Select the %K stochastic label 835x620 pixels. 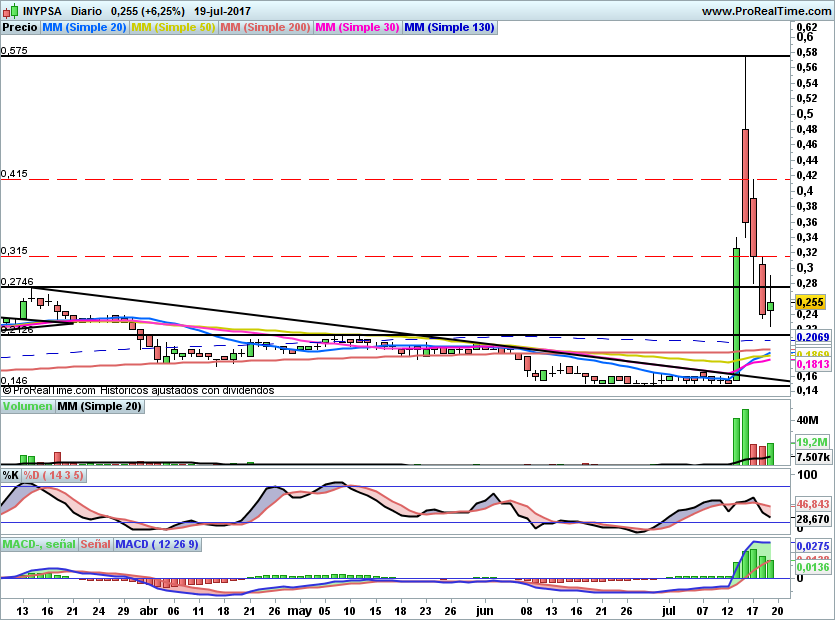point(11,475)
